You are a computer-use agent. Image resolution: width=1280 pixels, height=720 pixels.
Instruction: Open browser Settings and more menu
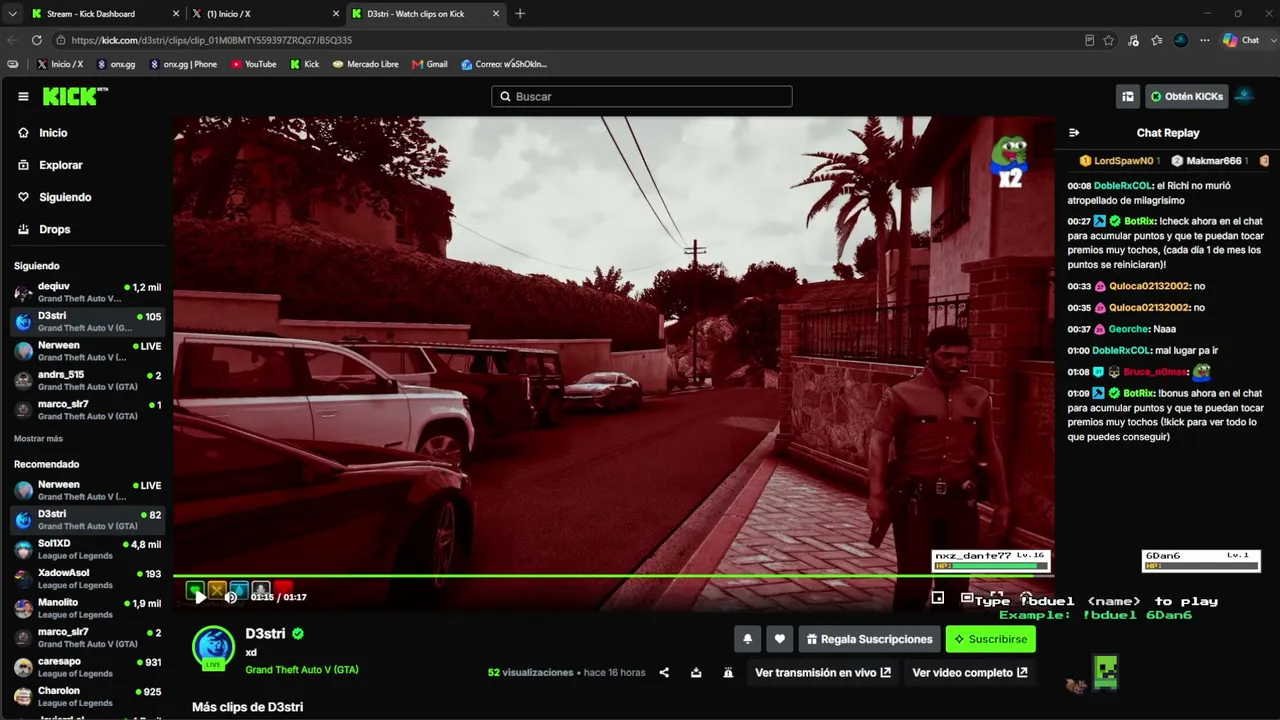tap(1205, 40)
